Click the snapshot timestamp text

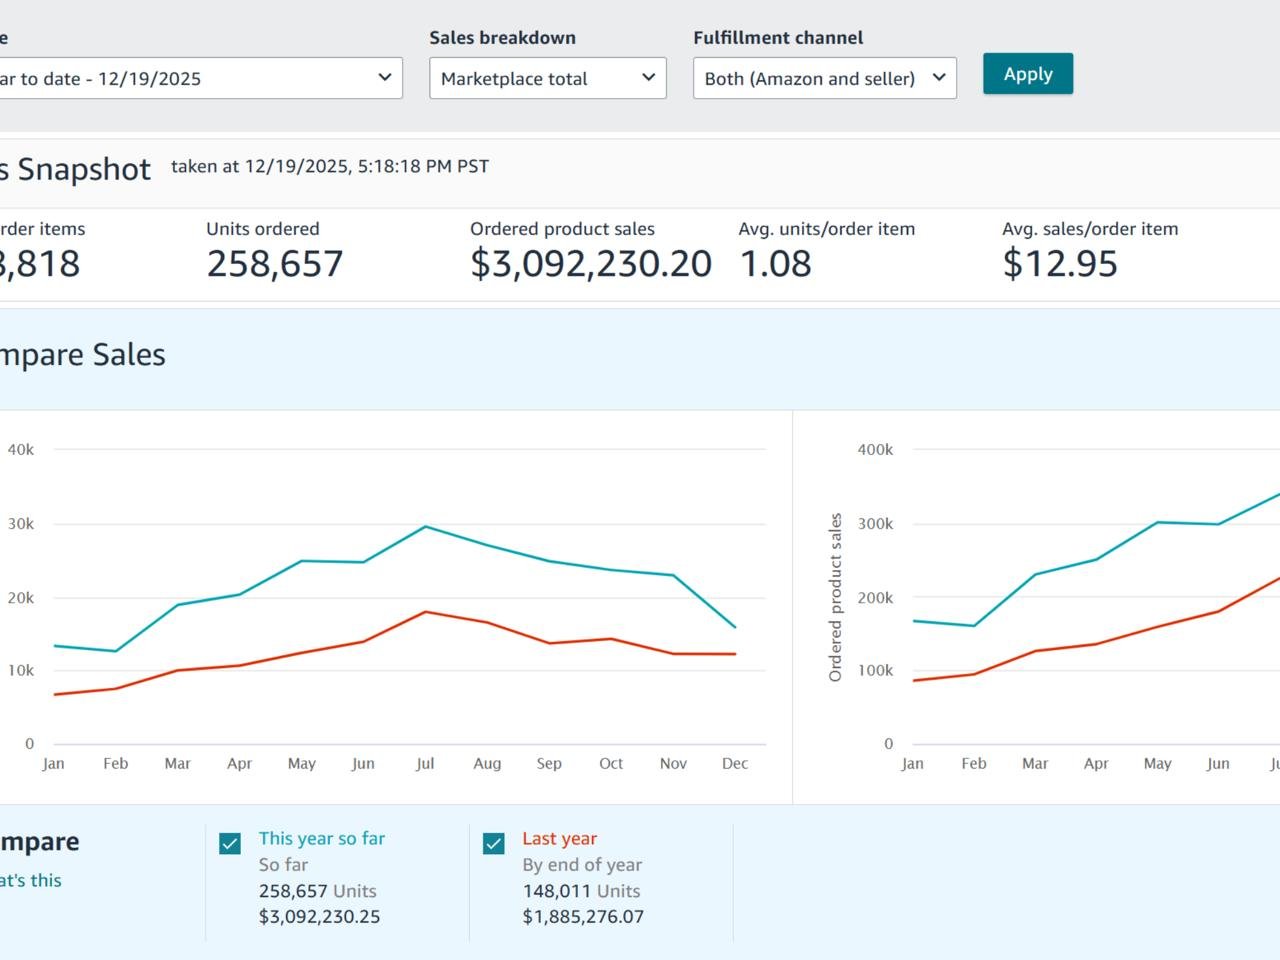point(329,166)
